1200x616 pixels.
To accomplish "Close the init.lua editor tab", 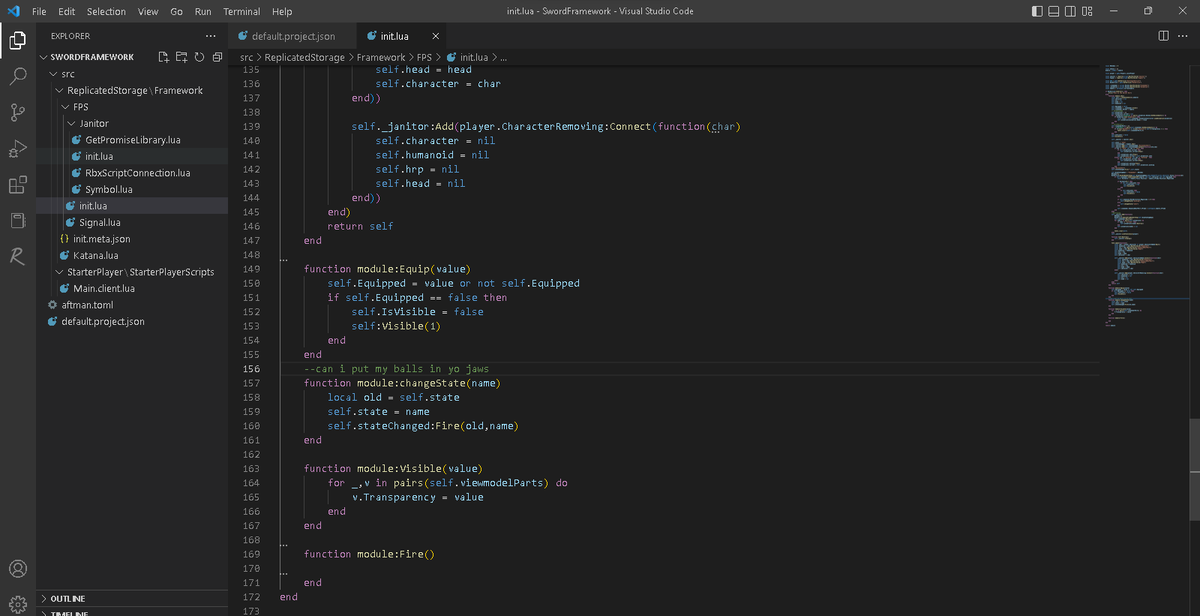I will pyautogui.click(x=435, y=36).
